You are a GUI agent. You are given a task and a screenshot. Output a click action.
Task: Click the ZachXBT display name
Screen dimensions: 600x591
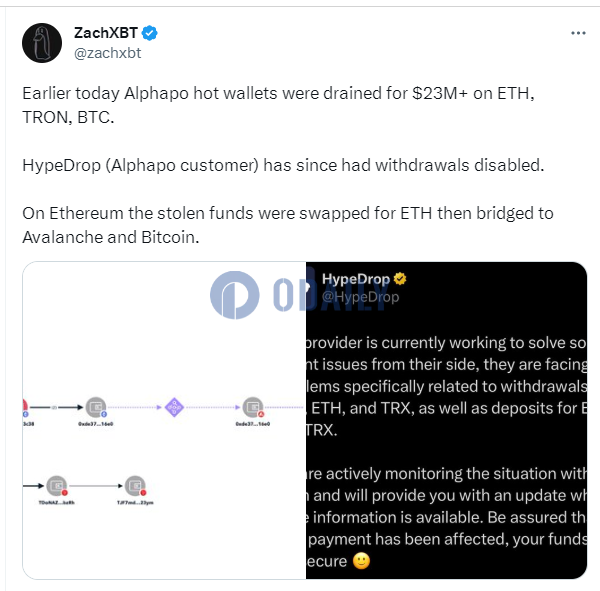(106, 33)
